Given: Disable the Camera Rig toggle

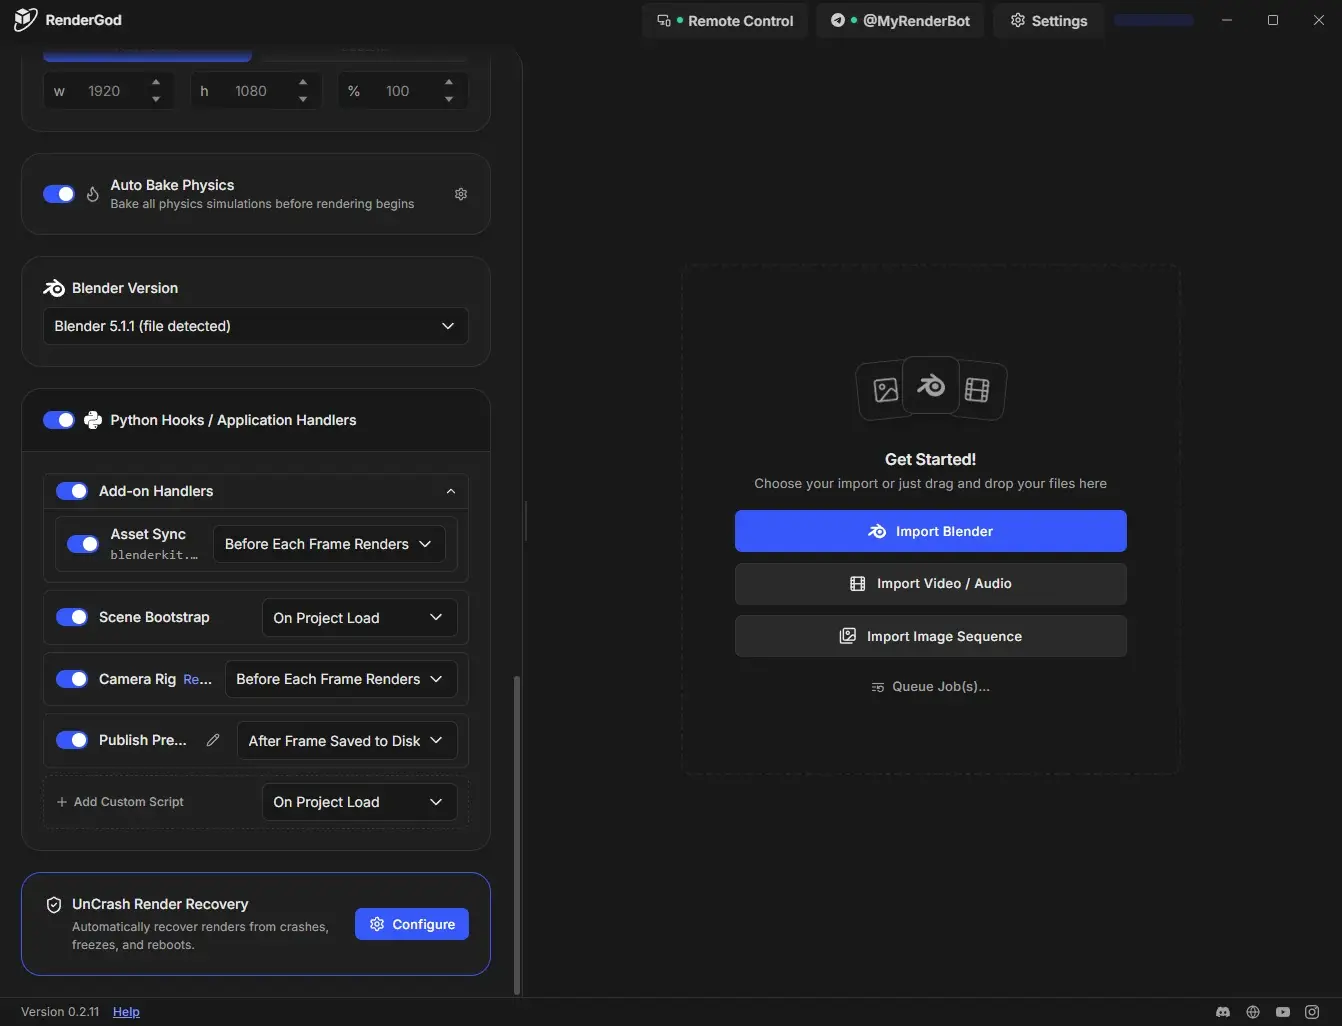Looking at the screenshot, I should click(72, 679).
